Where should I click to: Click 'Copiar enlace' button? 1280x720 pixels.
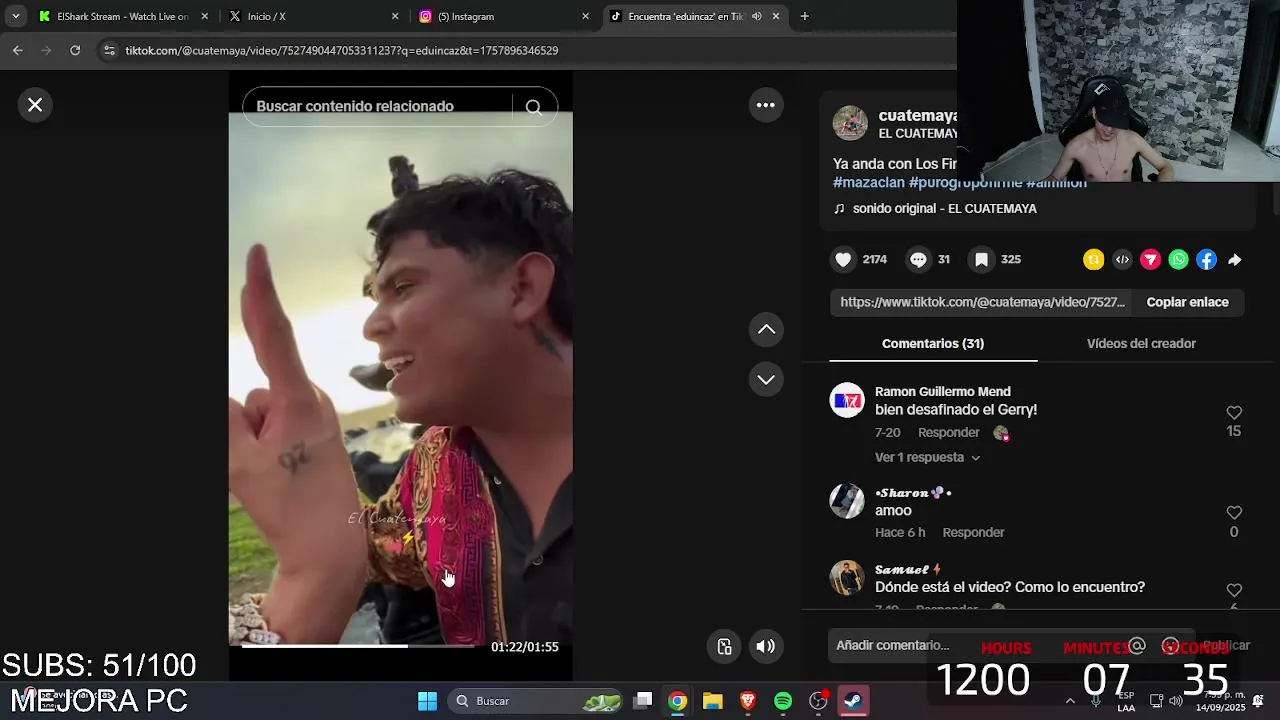tap(1187, 302)
